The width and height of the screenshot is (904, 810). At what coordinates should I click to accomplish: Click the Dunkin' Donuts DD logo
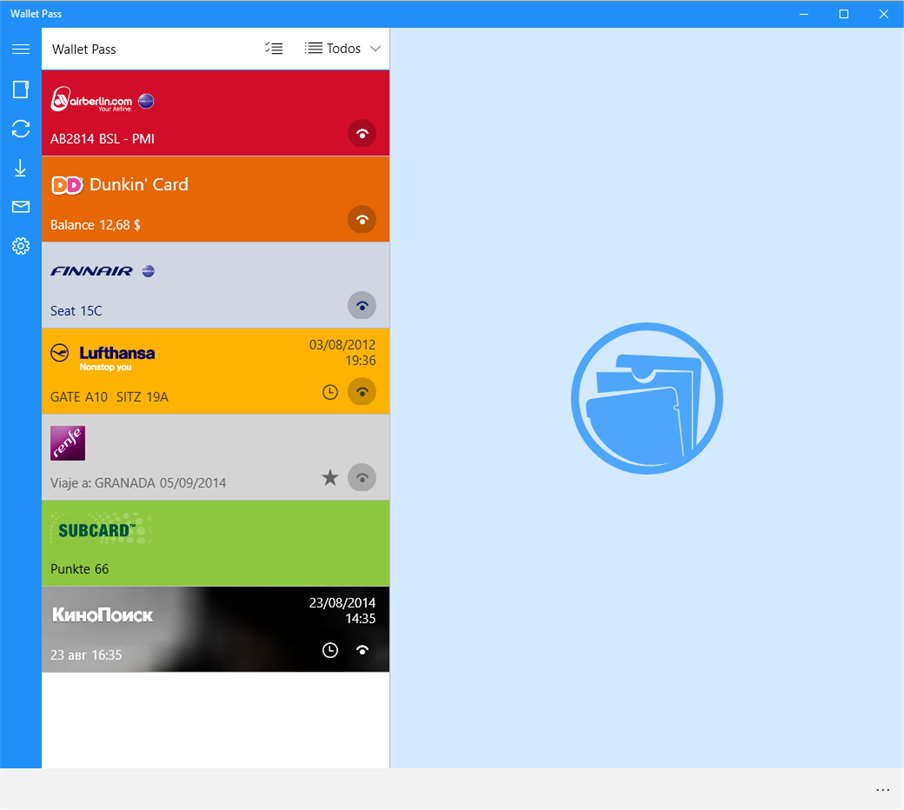click(67, 185)
